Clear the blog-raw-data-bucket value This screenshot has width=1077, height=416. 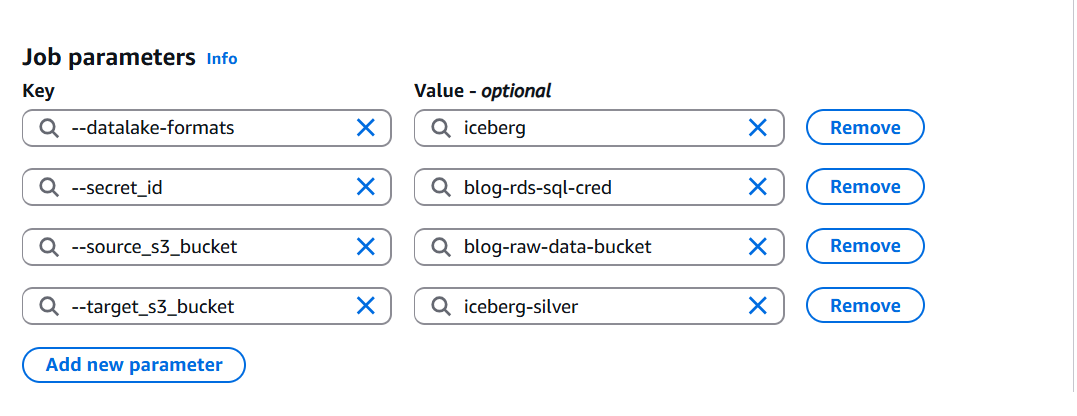click(758, 246)
